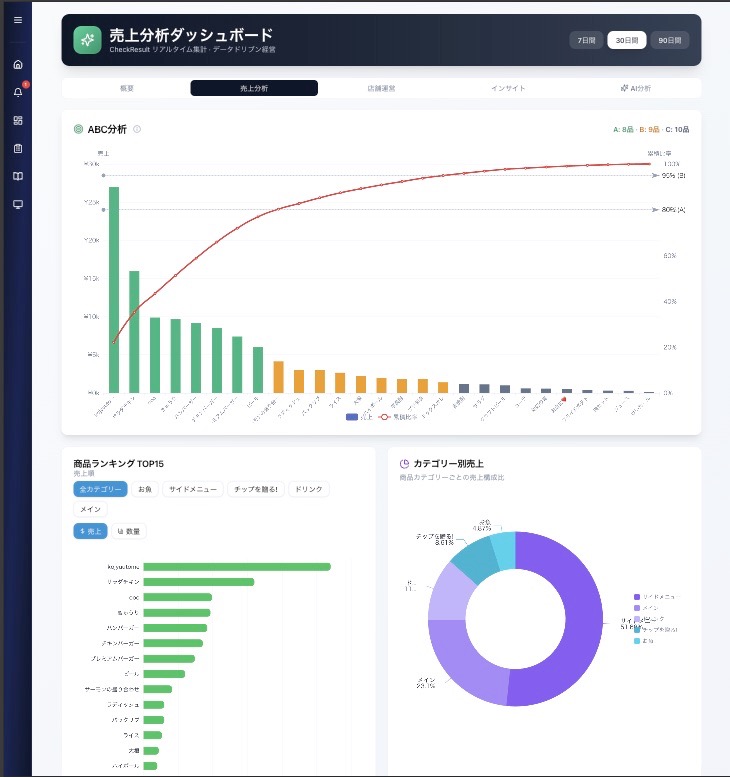Image resolution: width=730 pixels, height=777 pixels.
Task: Click the largest dark purple donut segment
Action: tap(582, 619)
